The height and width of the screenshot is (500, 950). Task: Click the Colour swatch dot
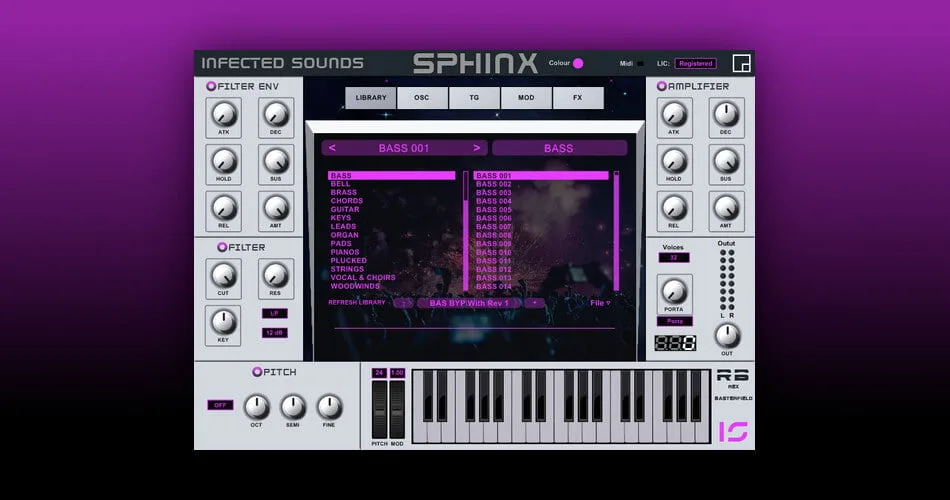[578, 63]
